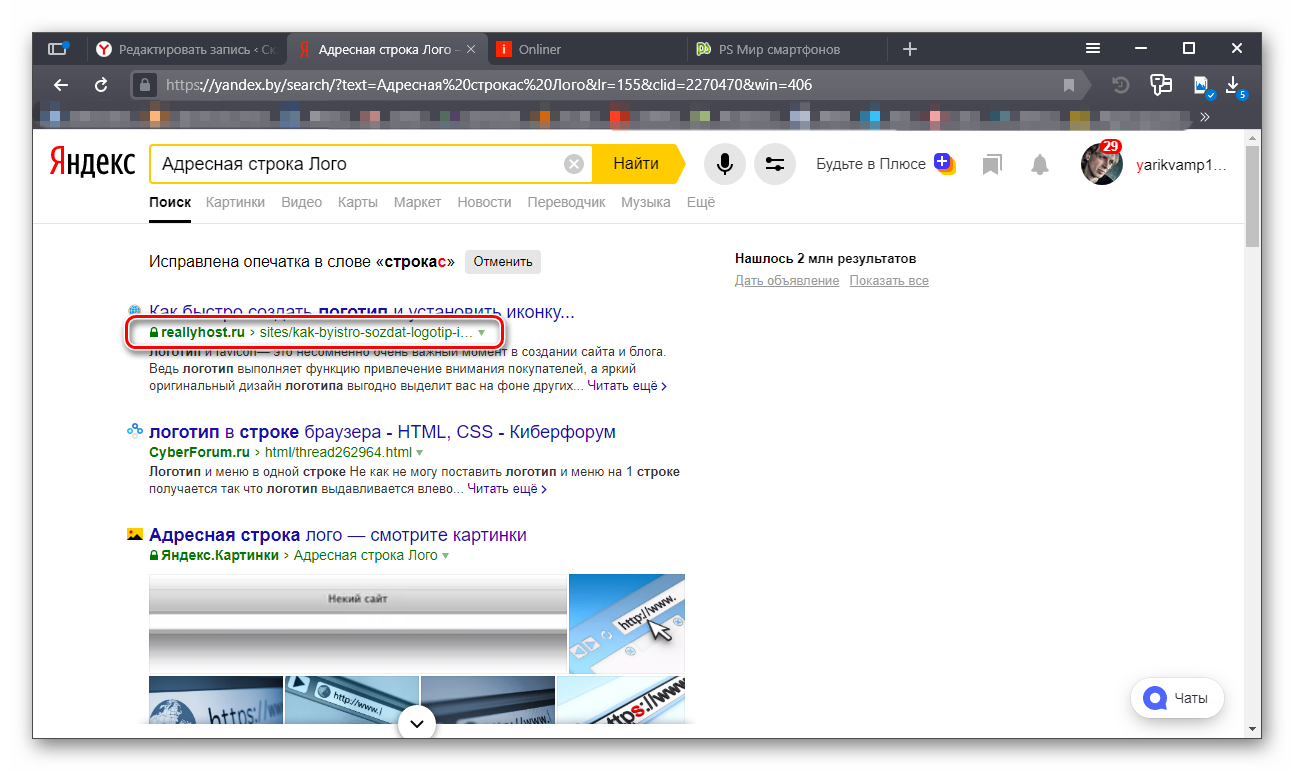This screenshot has width=1294, height=771.
Task: Open the Ещё search category menu
Action: click(x=701, y=202)
